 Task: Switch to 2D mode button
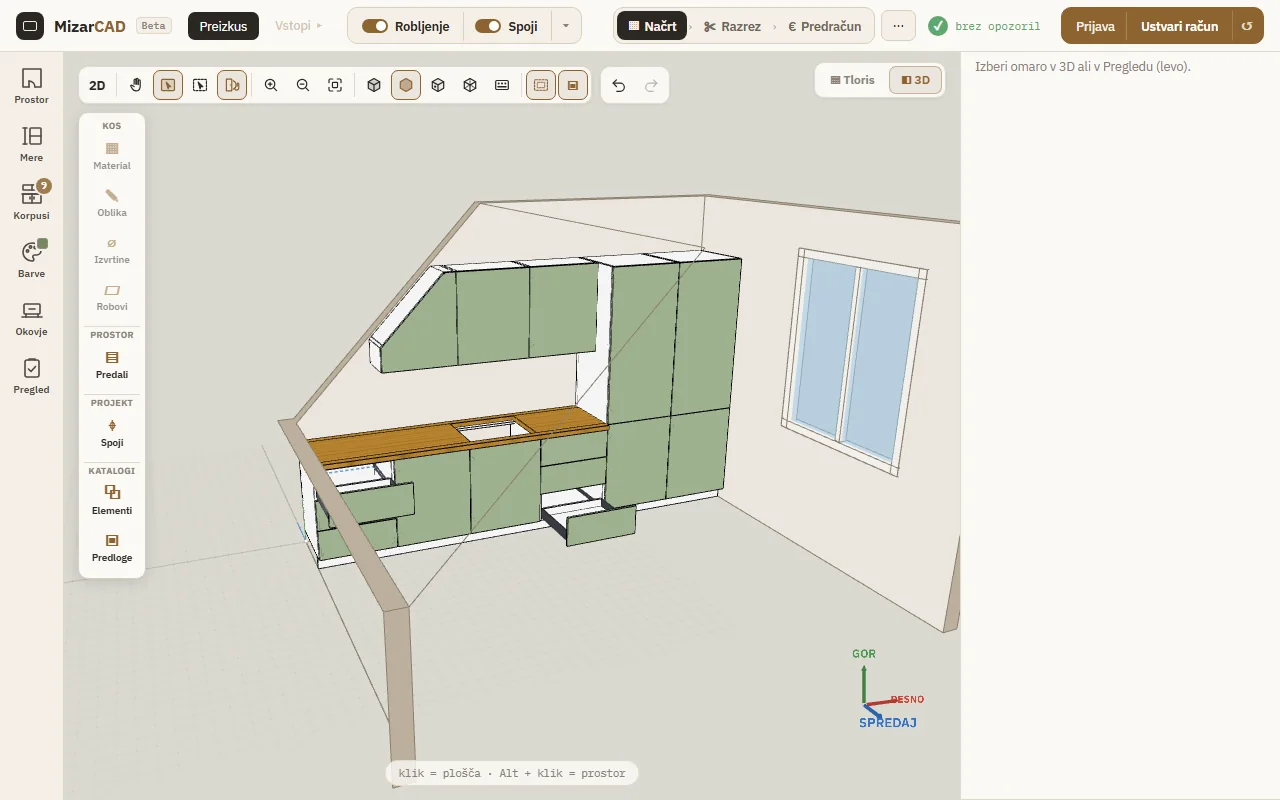click(97, 85)
